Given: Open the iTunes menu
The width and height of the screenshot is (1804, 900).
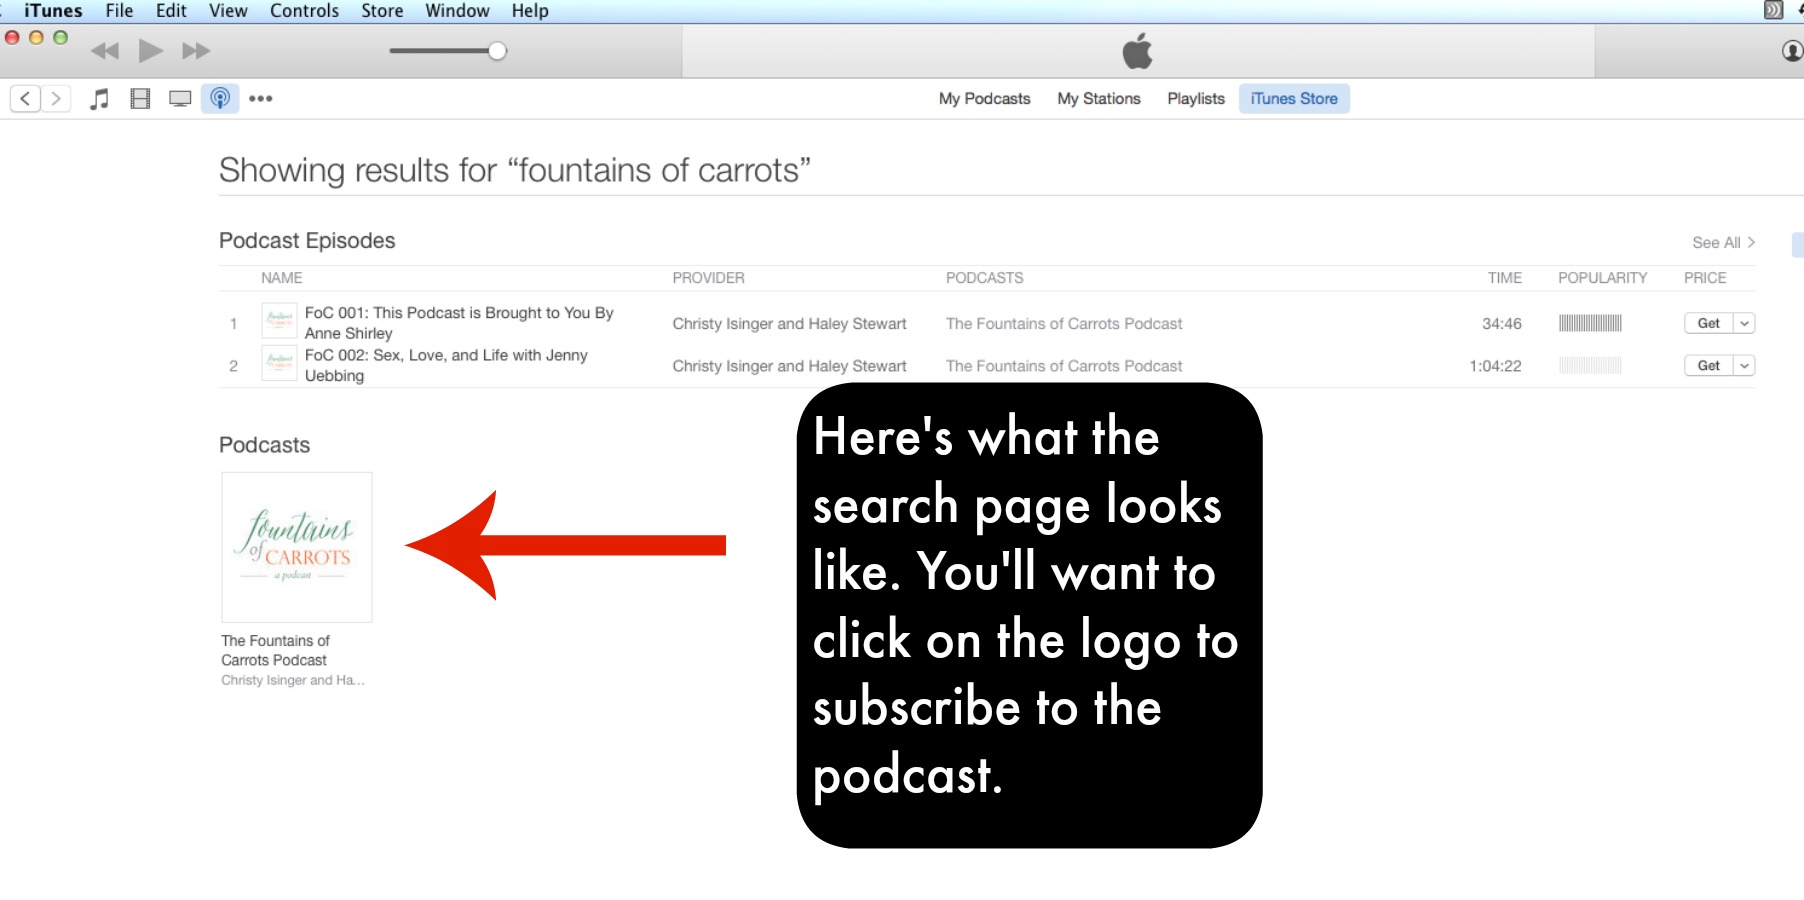Looking at the screenshot, I should (53, 11).
